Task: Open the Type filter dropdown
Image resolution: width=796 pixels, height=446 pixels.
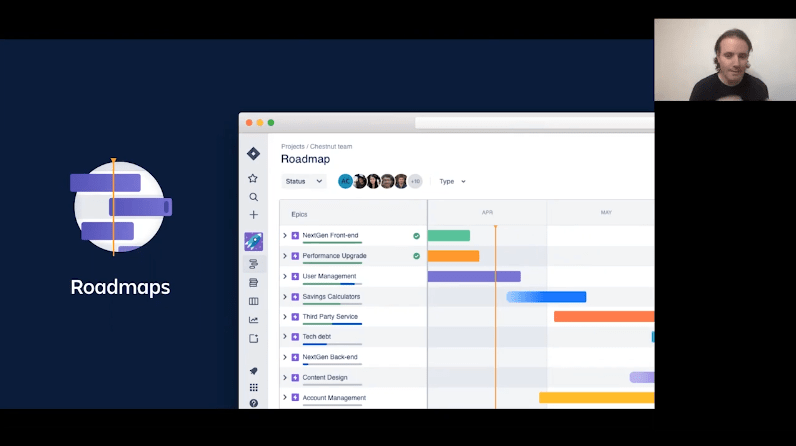Action: (x=452, y=181)
